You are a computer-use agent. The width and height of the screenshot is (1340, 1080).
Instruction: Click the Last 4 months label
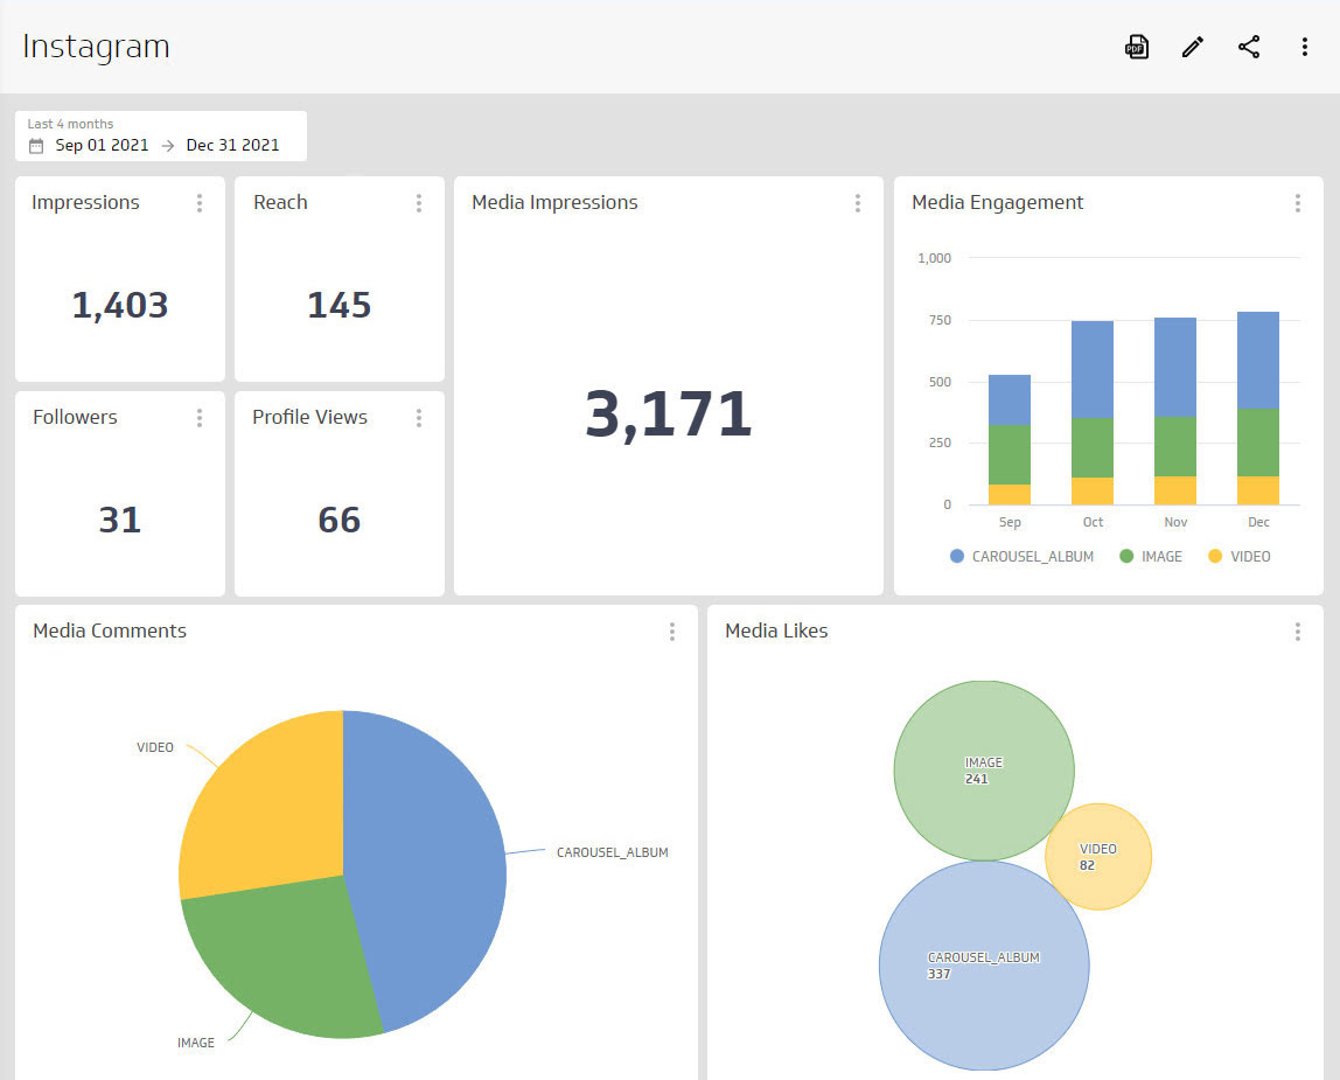70,124
